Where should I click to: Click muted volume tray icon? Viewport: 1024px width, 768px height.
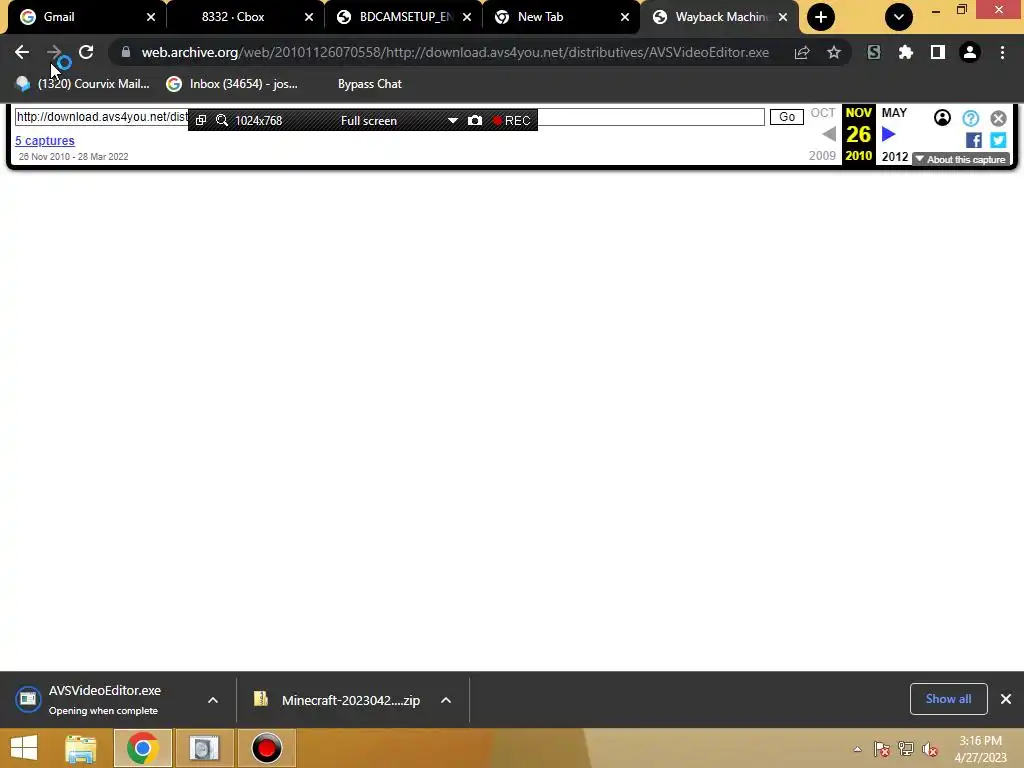(930, 749)
